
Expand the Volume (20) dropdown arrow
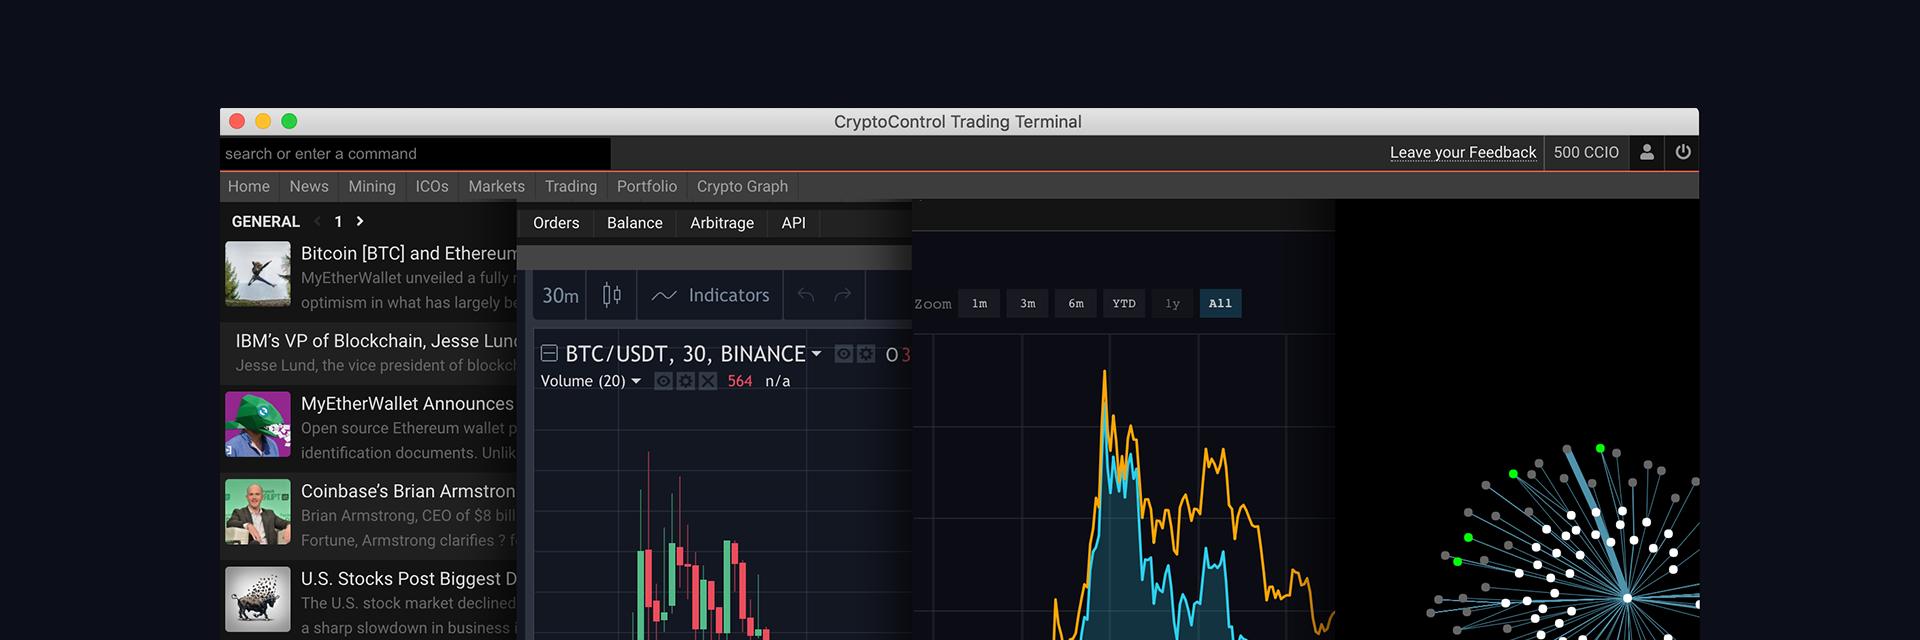[x=636, y=381]
